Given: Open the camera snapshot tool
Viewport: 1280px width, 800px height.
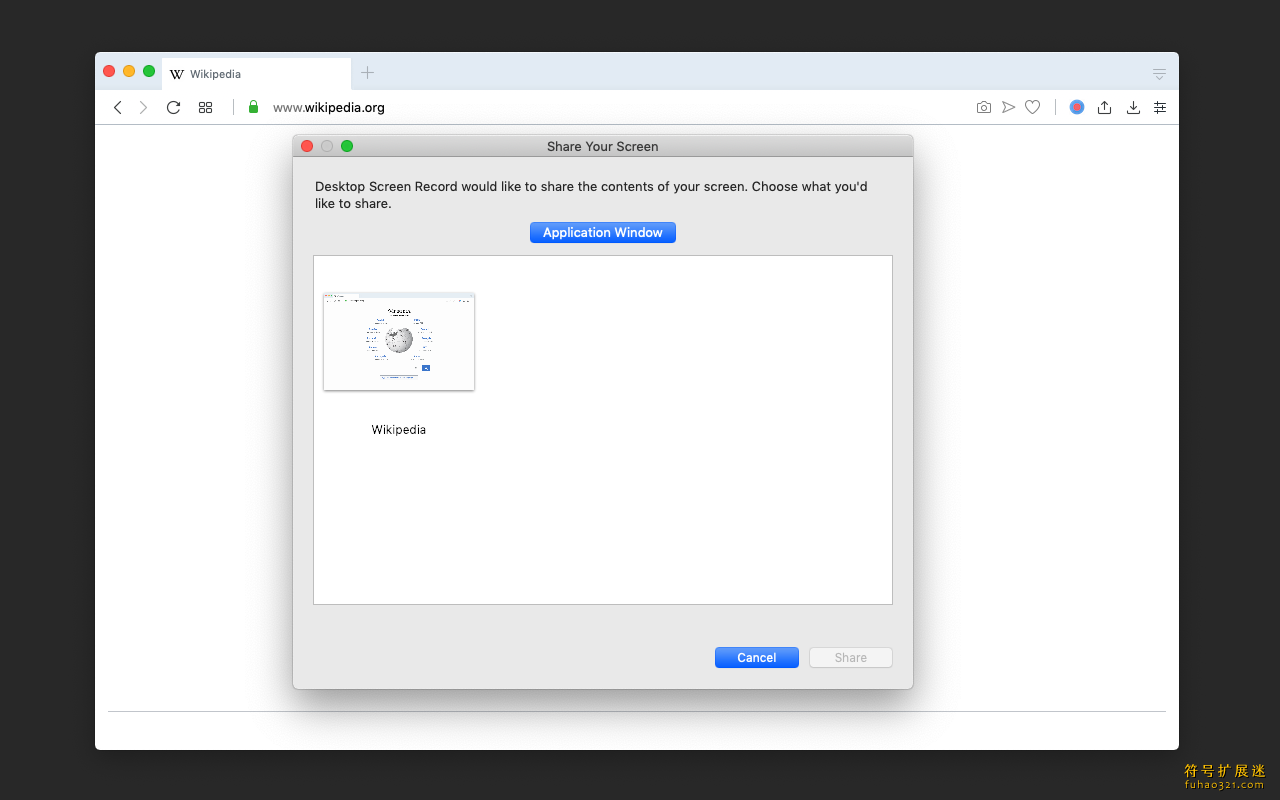Looking at the screenshot, I should [984, 107].
